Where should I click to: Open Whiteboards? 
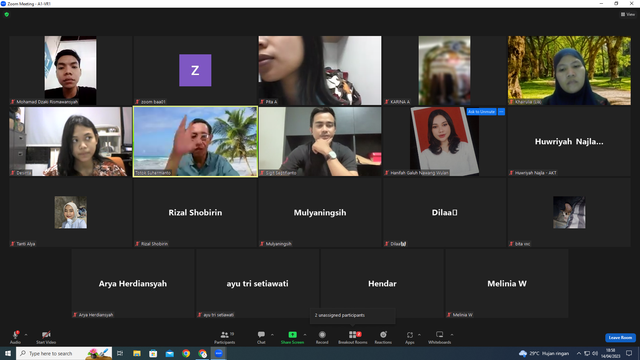pos(440,337)
